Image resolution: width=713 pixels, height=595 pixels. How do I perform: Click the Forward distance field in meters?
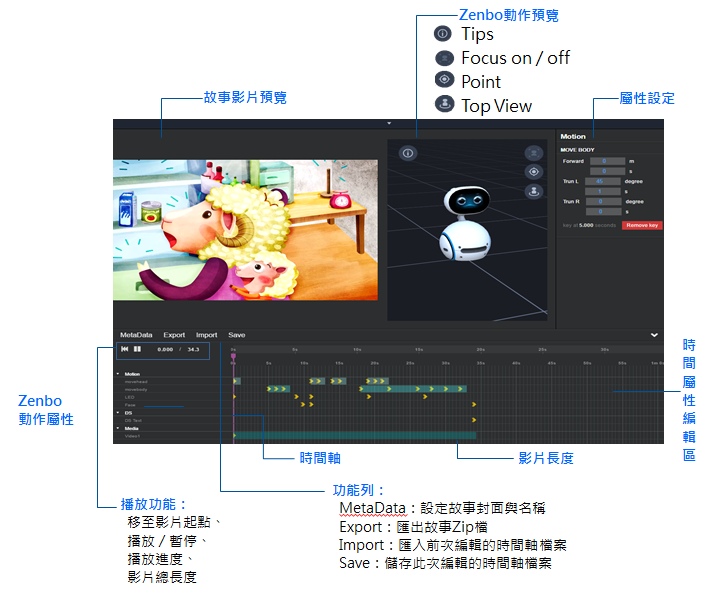point(607,161)
